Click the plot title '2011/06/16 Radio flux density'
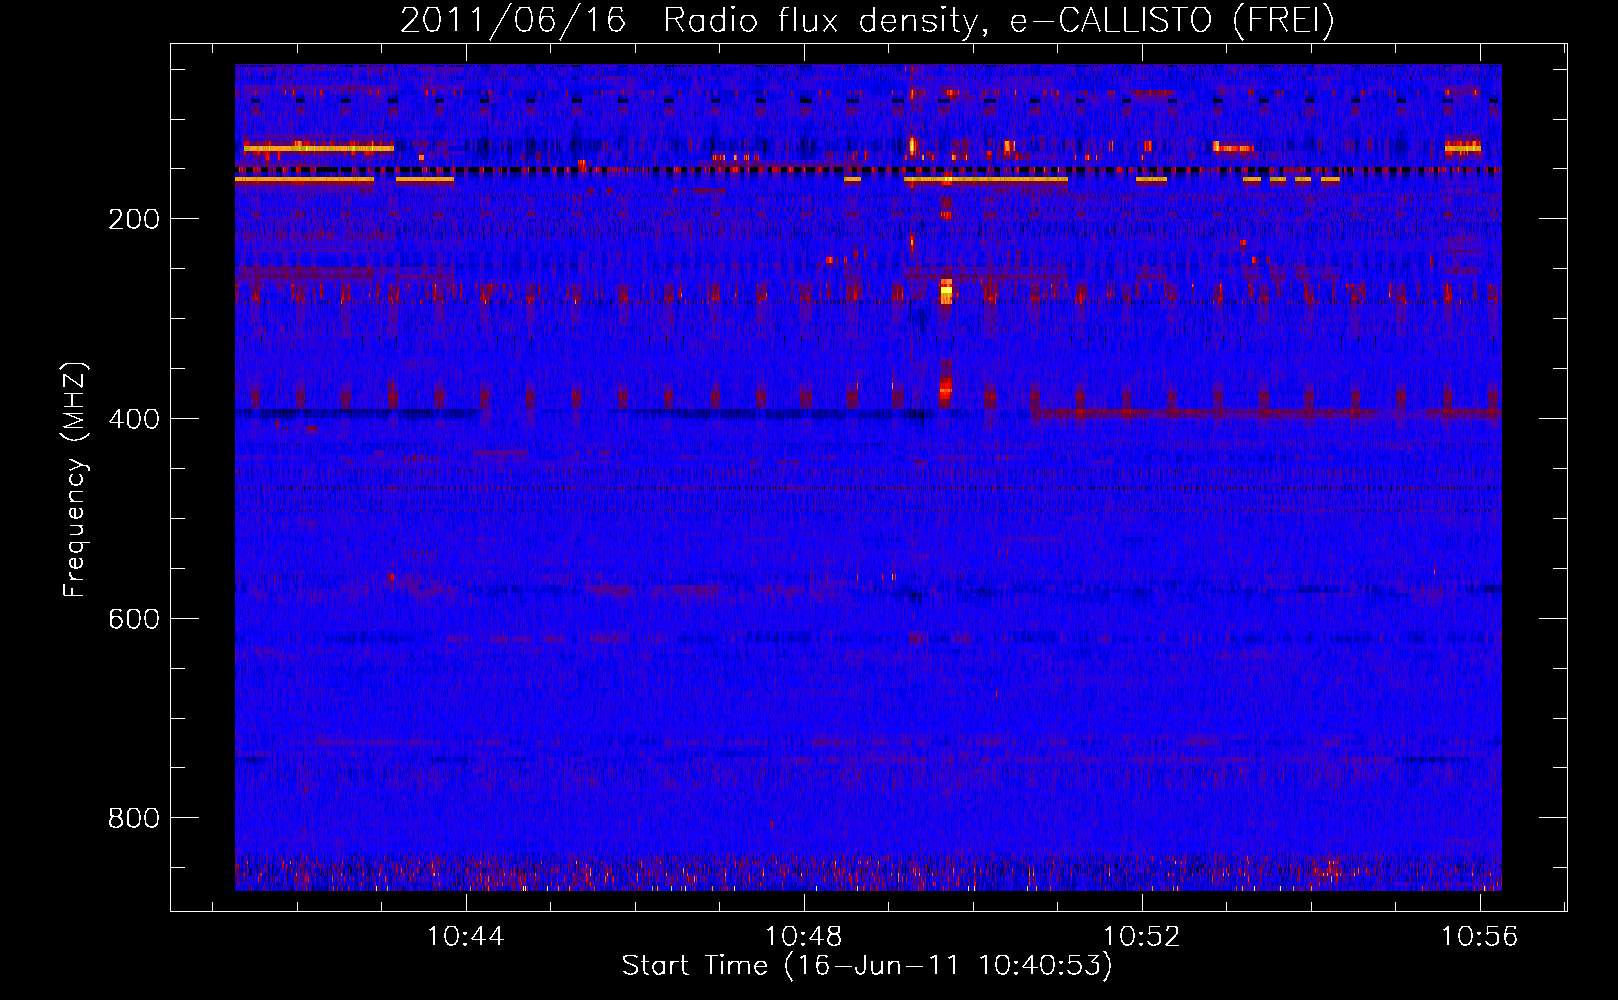The image size is (1618, 1000). click(x=867, y=20)
